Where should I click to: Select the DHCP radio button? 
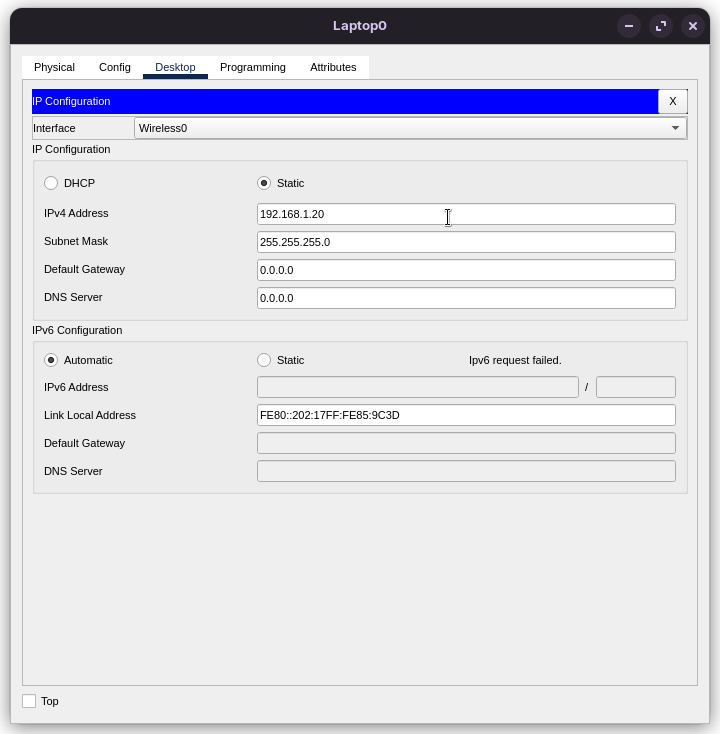click(x=51, y=183)
